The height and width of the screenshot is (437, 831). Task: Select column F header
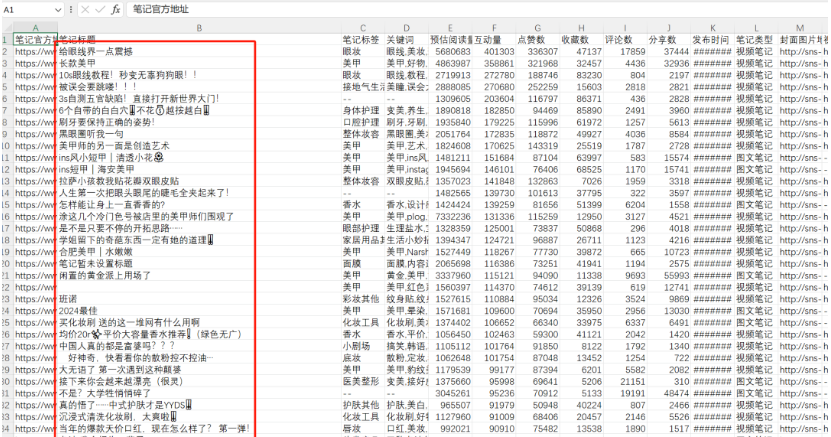(x=494, y=28)
